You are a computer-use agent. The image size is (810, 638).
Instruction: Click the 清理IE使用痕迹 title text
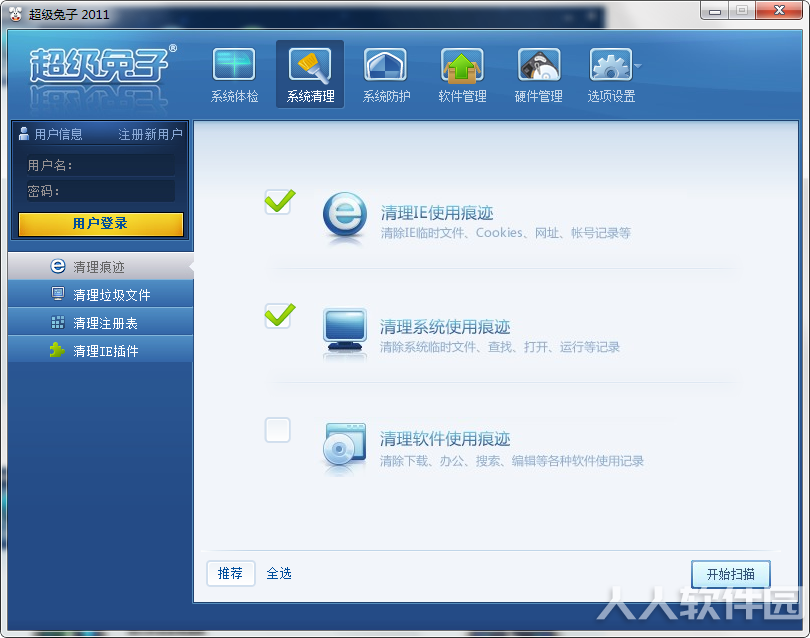[x=437, y=213]
